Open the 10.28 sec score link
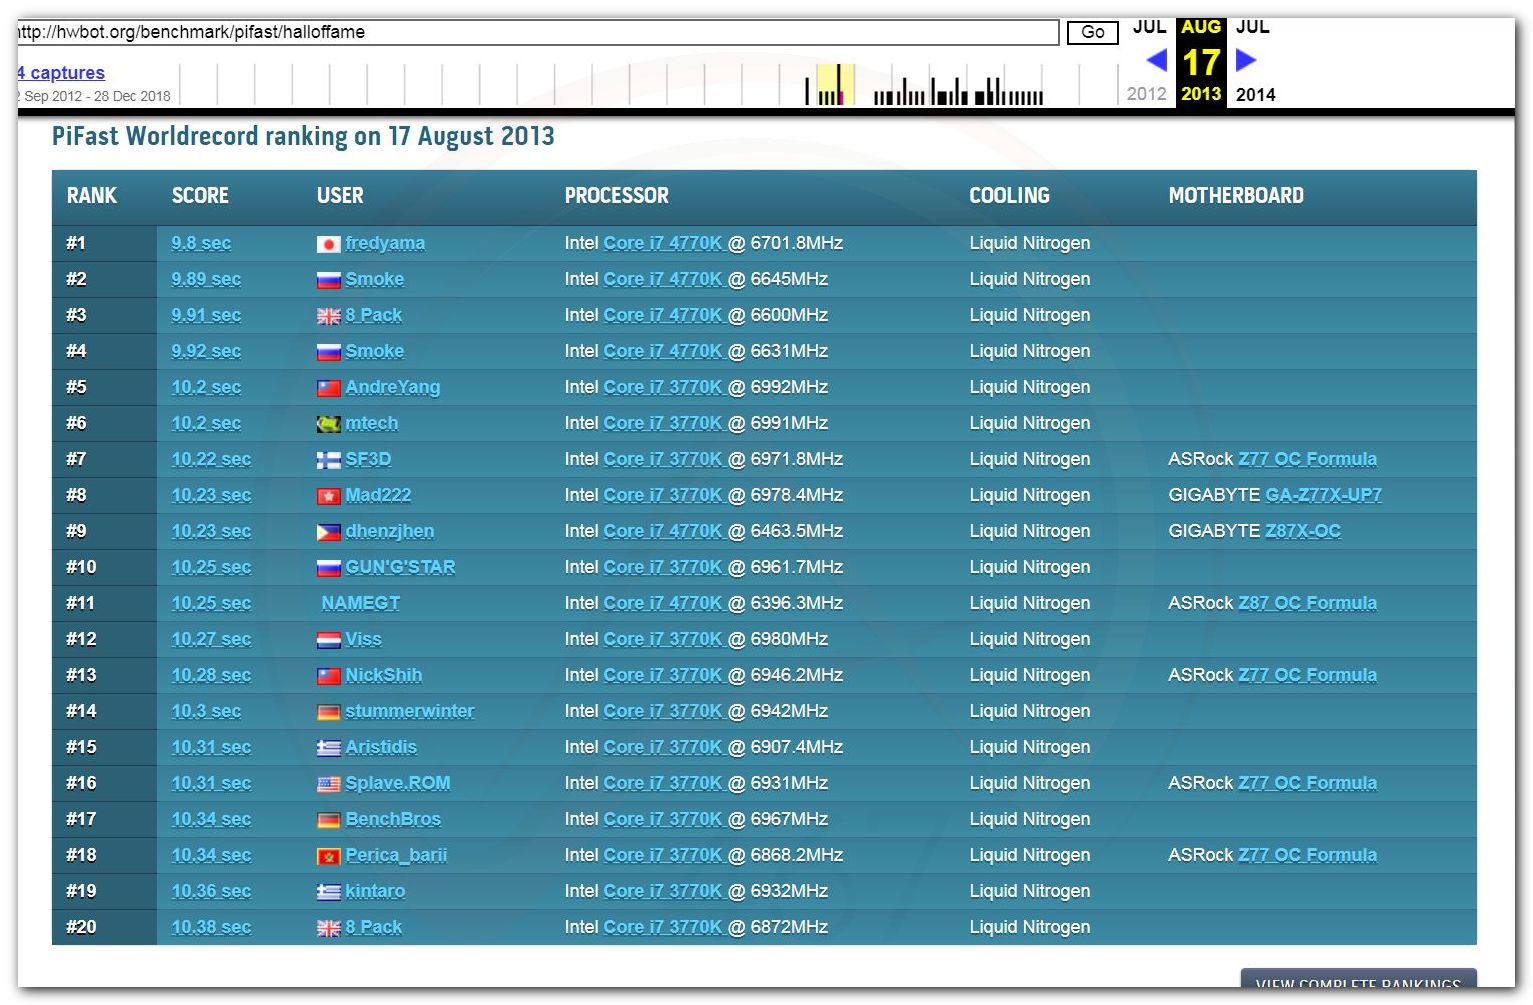 tap(211, 675)
